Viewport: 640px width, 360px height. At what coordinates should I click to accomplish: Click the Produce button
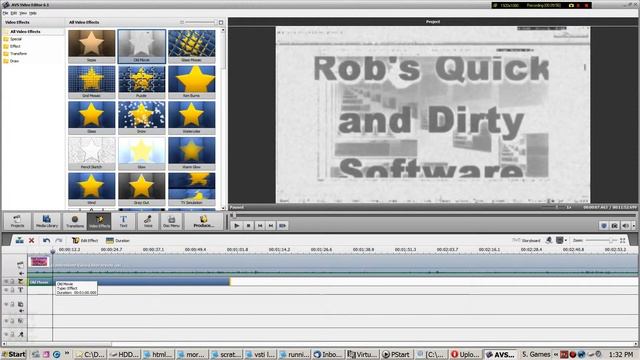pos(204,221)
